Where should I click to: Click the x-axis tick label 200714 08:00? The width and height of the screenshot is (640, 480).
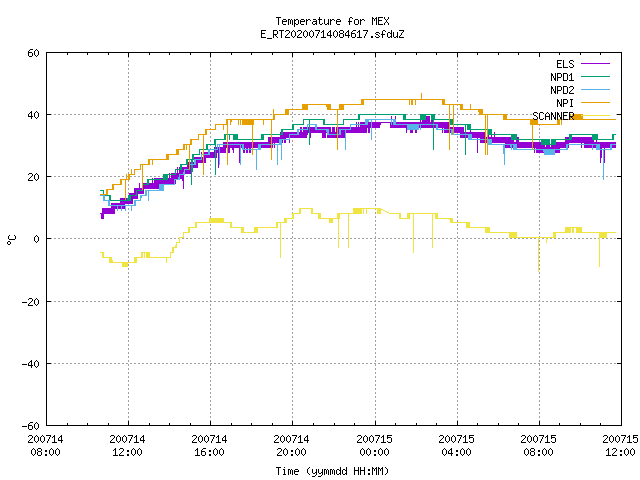pos(45,446)
